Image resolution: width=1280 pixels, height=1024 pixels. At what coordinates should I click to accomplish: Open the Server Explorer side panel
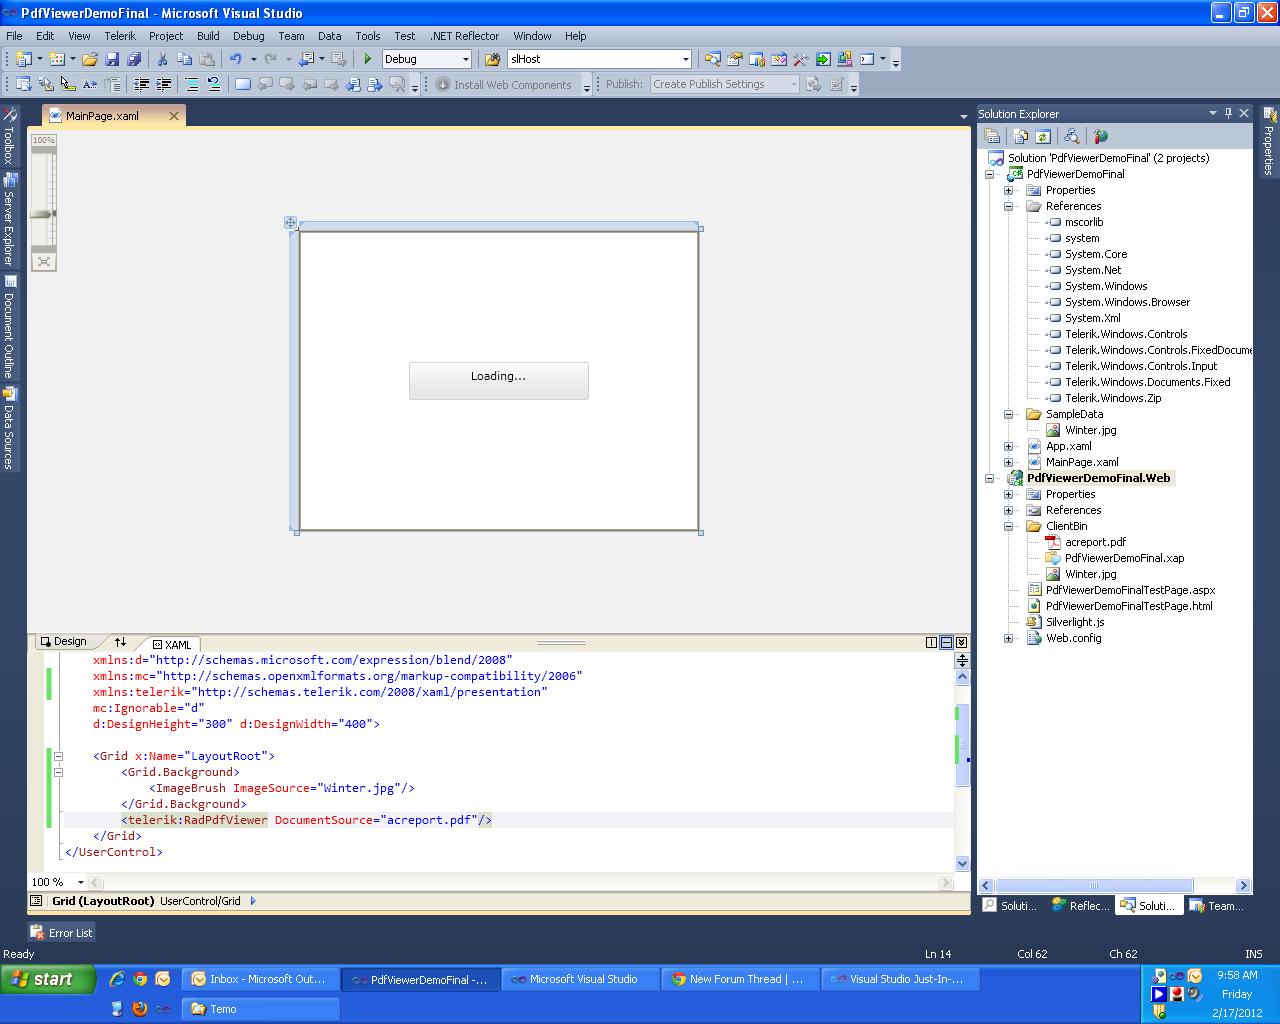click(9, 220)
